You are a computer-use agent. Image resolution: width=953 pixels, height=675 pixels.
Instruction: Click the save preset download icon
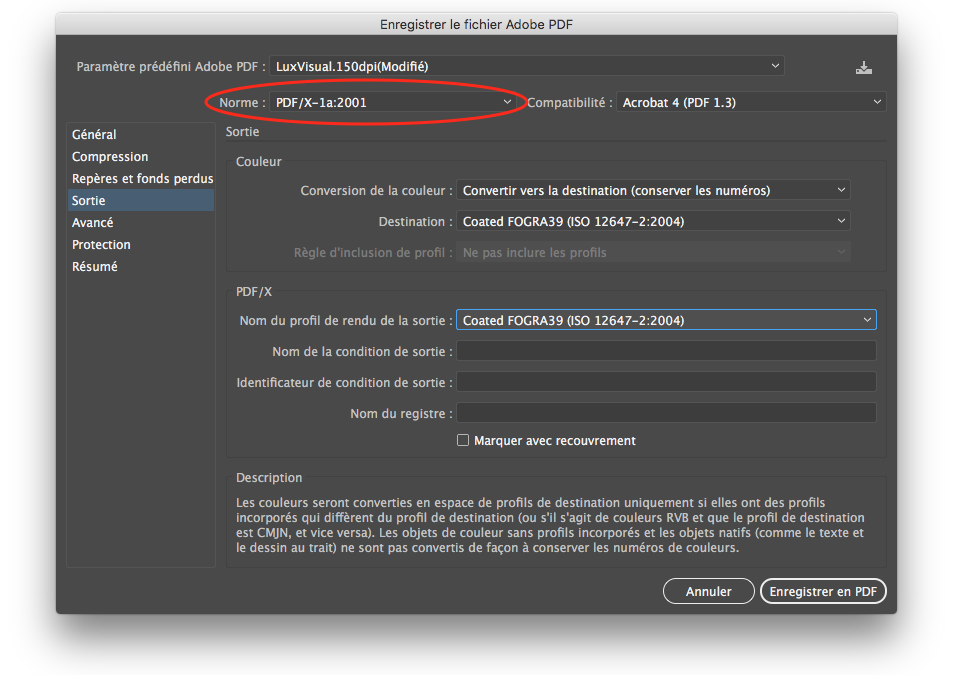[x=864, y=68]
